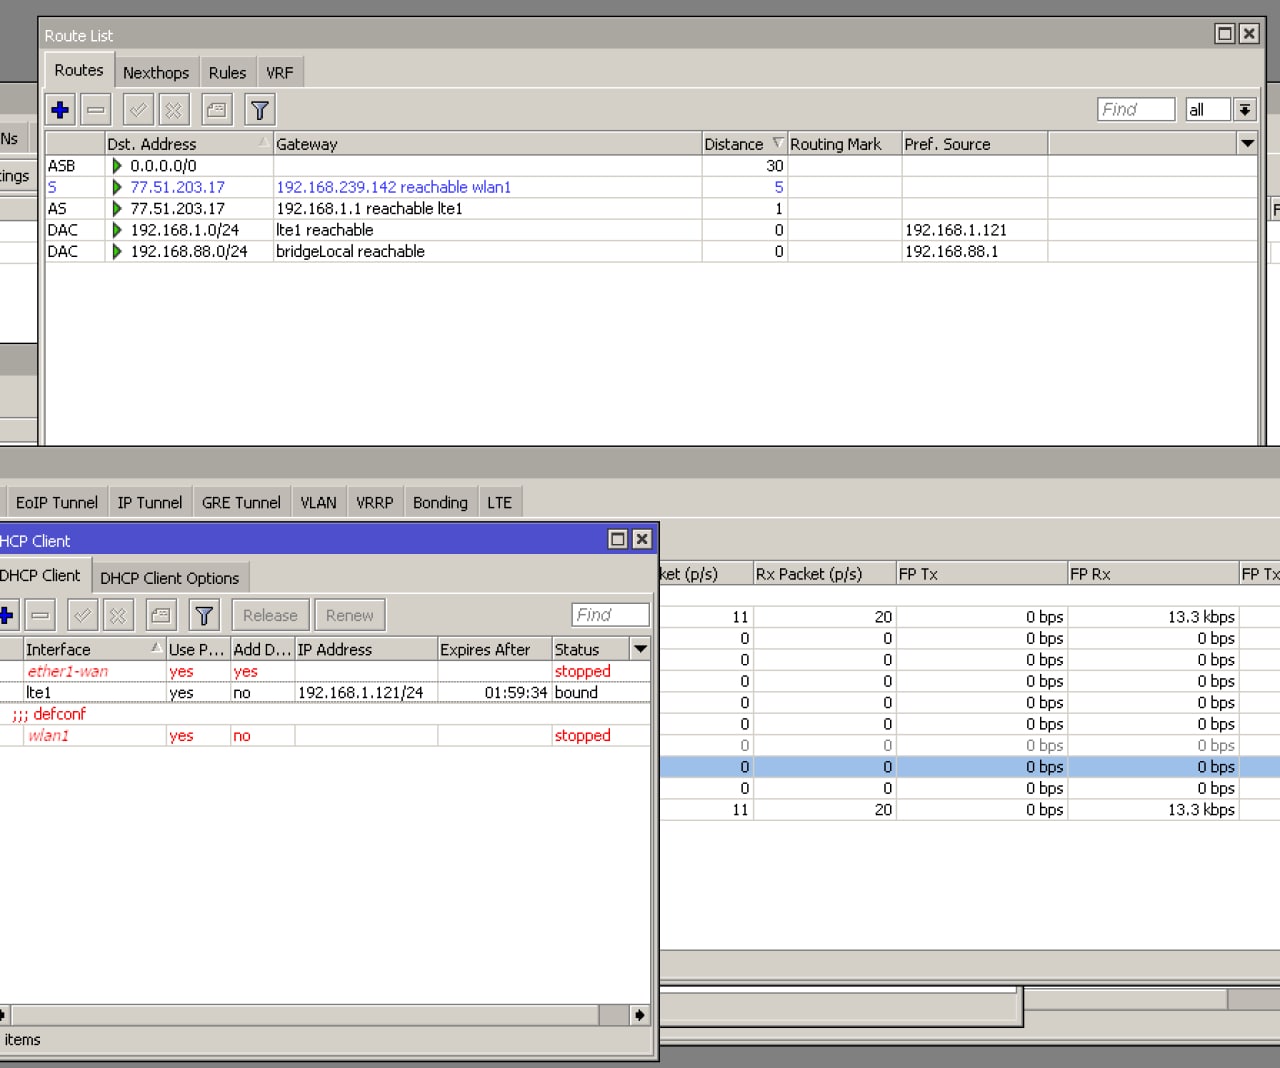Switch to DHCP Client Options tab
Image resolution: width=1280 pixels, height=1068 pixels.
coord(170,578)
